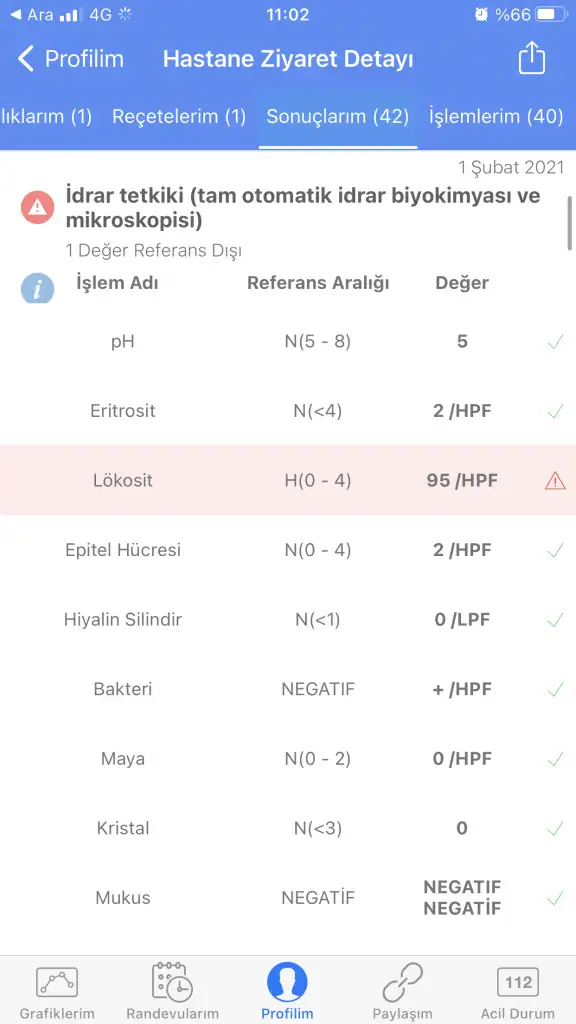Image resolution: width=576 pixels, height=1024 pixels.
Task: Select the Lökosit result row
Action: coord(288,480)
